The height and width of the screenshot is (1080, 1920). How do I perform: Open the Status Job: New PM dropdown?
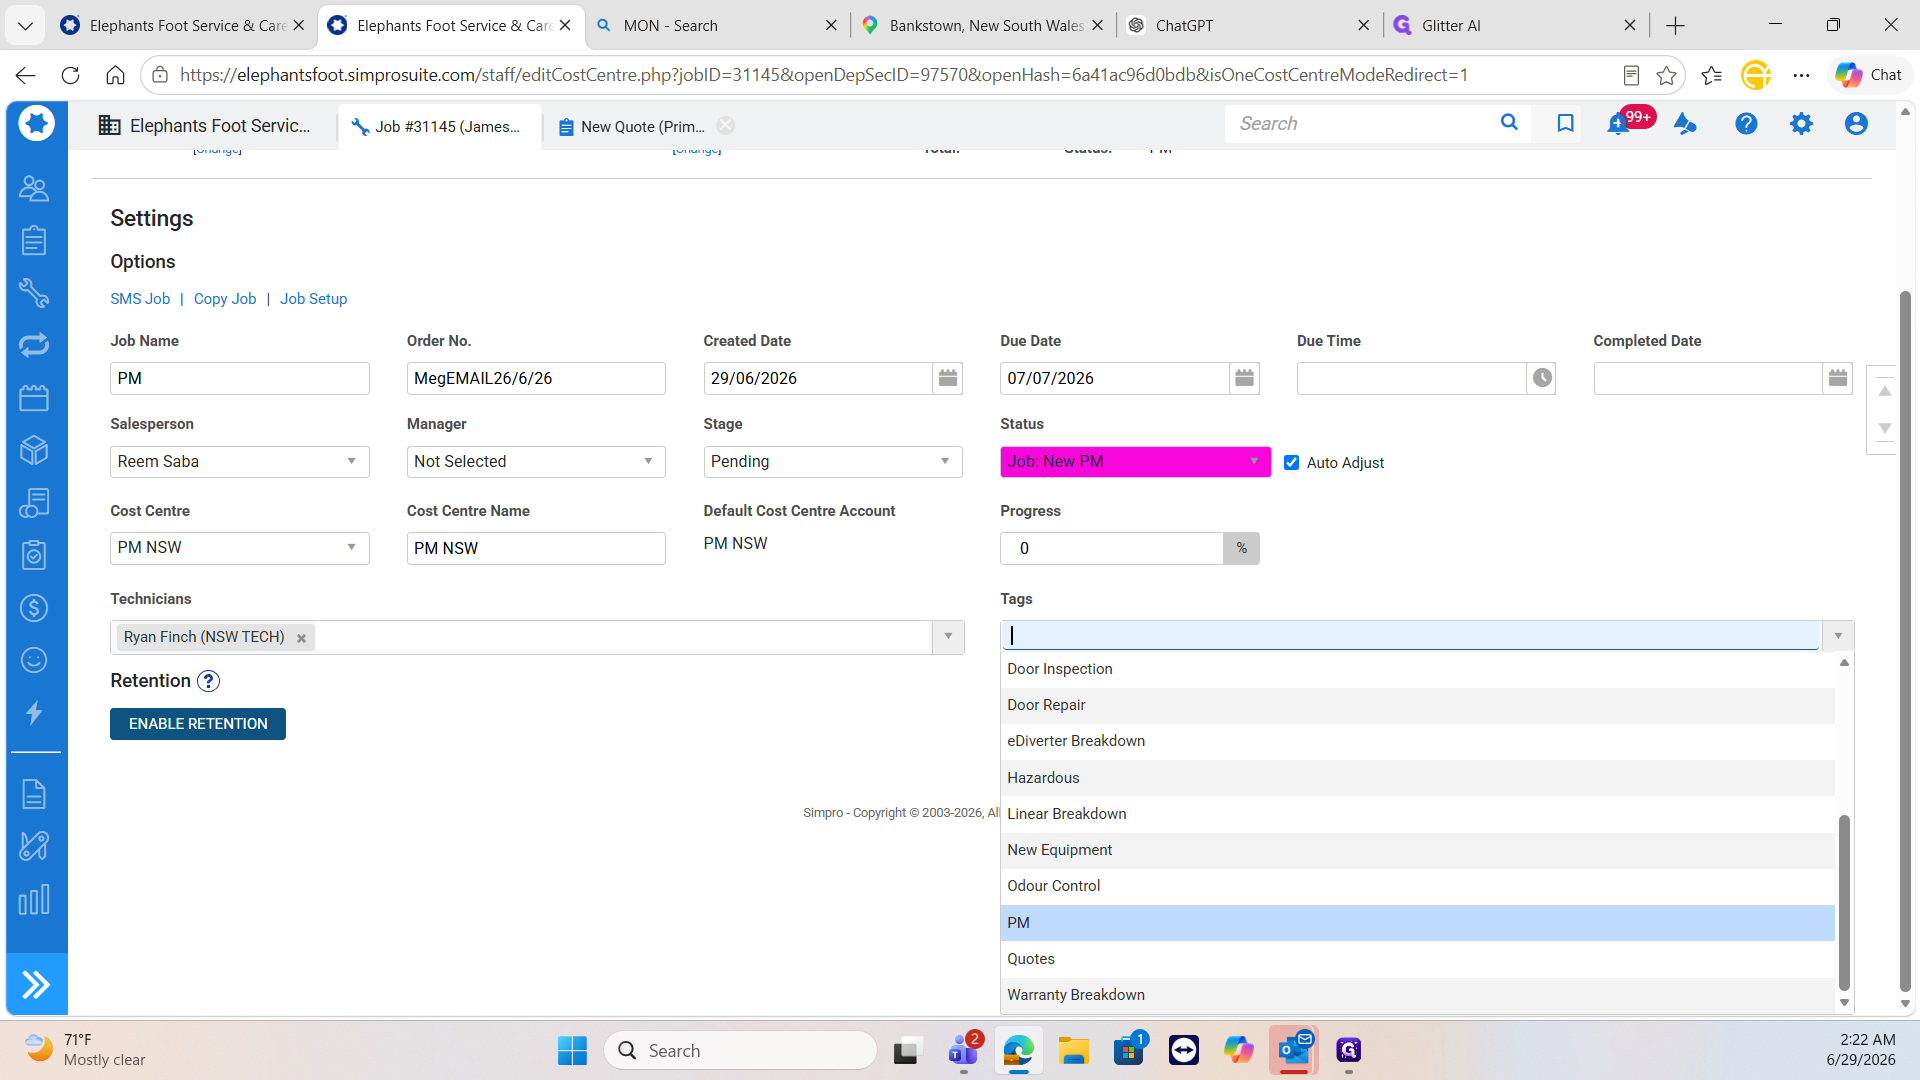pyautogui.click(x=1135, y=461)
